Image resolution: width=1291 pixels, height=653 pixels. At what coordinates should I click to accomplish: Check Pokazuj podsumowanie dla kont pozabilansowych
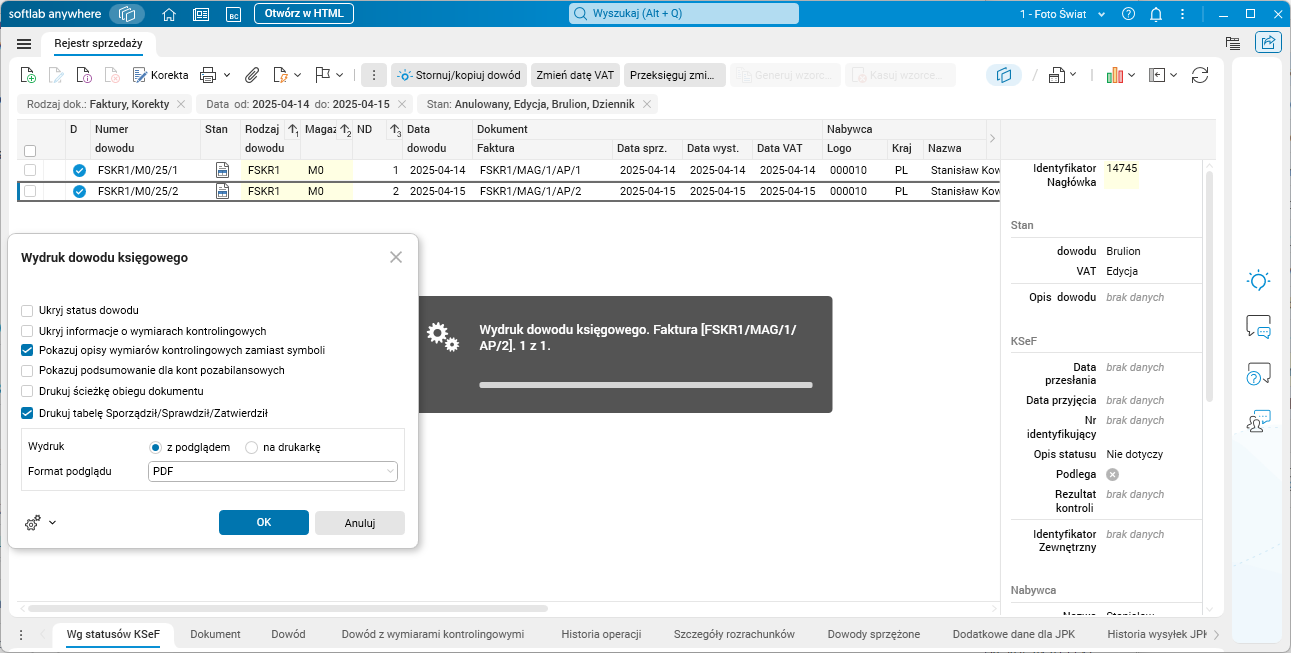coord(28,370)
